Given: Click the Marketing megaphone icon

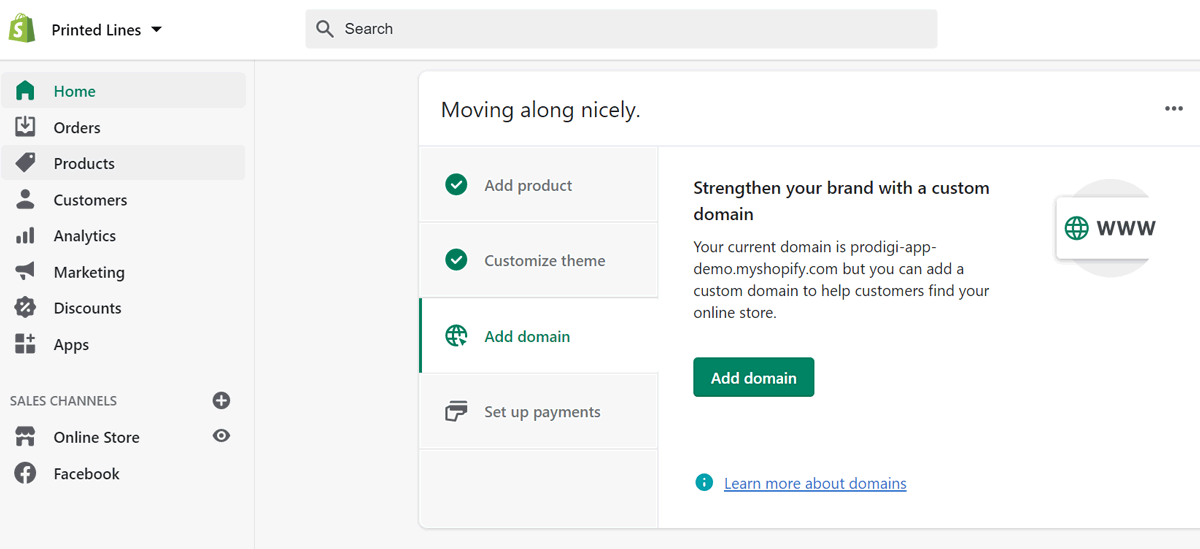Looking at the screenshot, I should click(x=25, y=271).
